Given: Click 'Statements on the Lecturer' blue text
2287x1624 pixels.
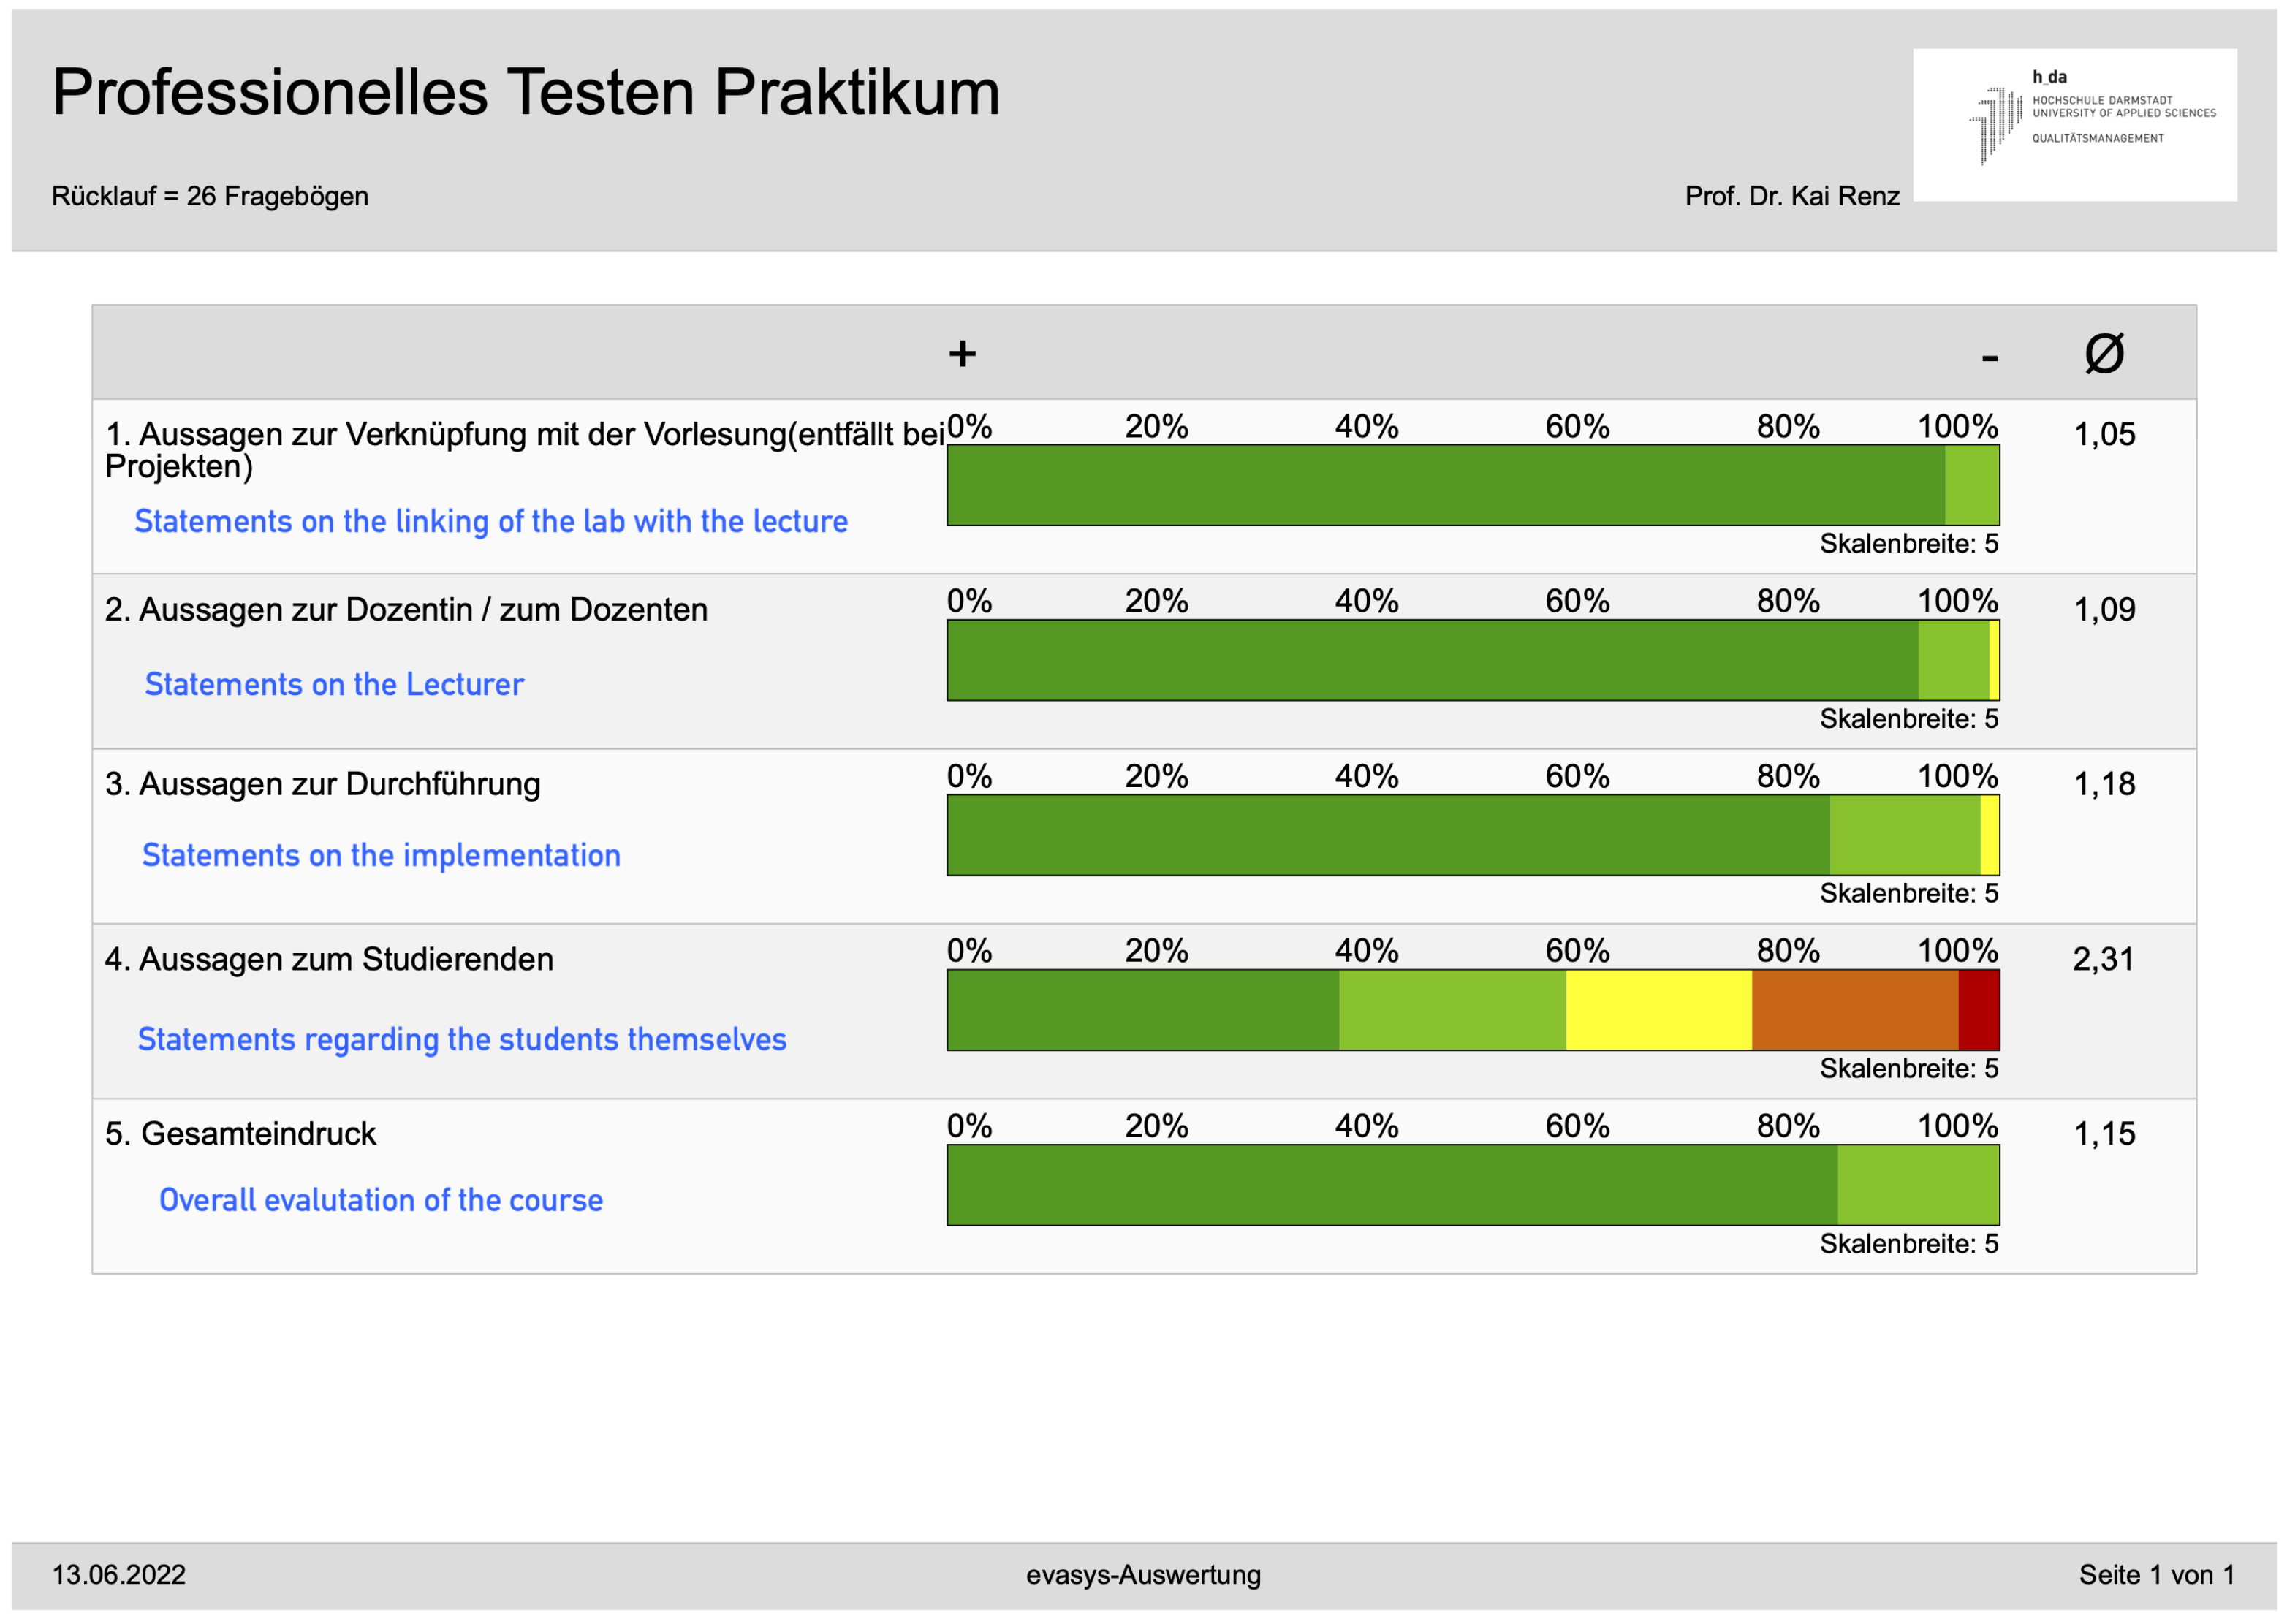Looking at the screenshot, I should click(x=334, y=684).
